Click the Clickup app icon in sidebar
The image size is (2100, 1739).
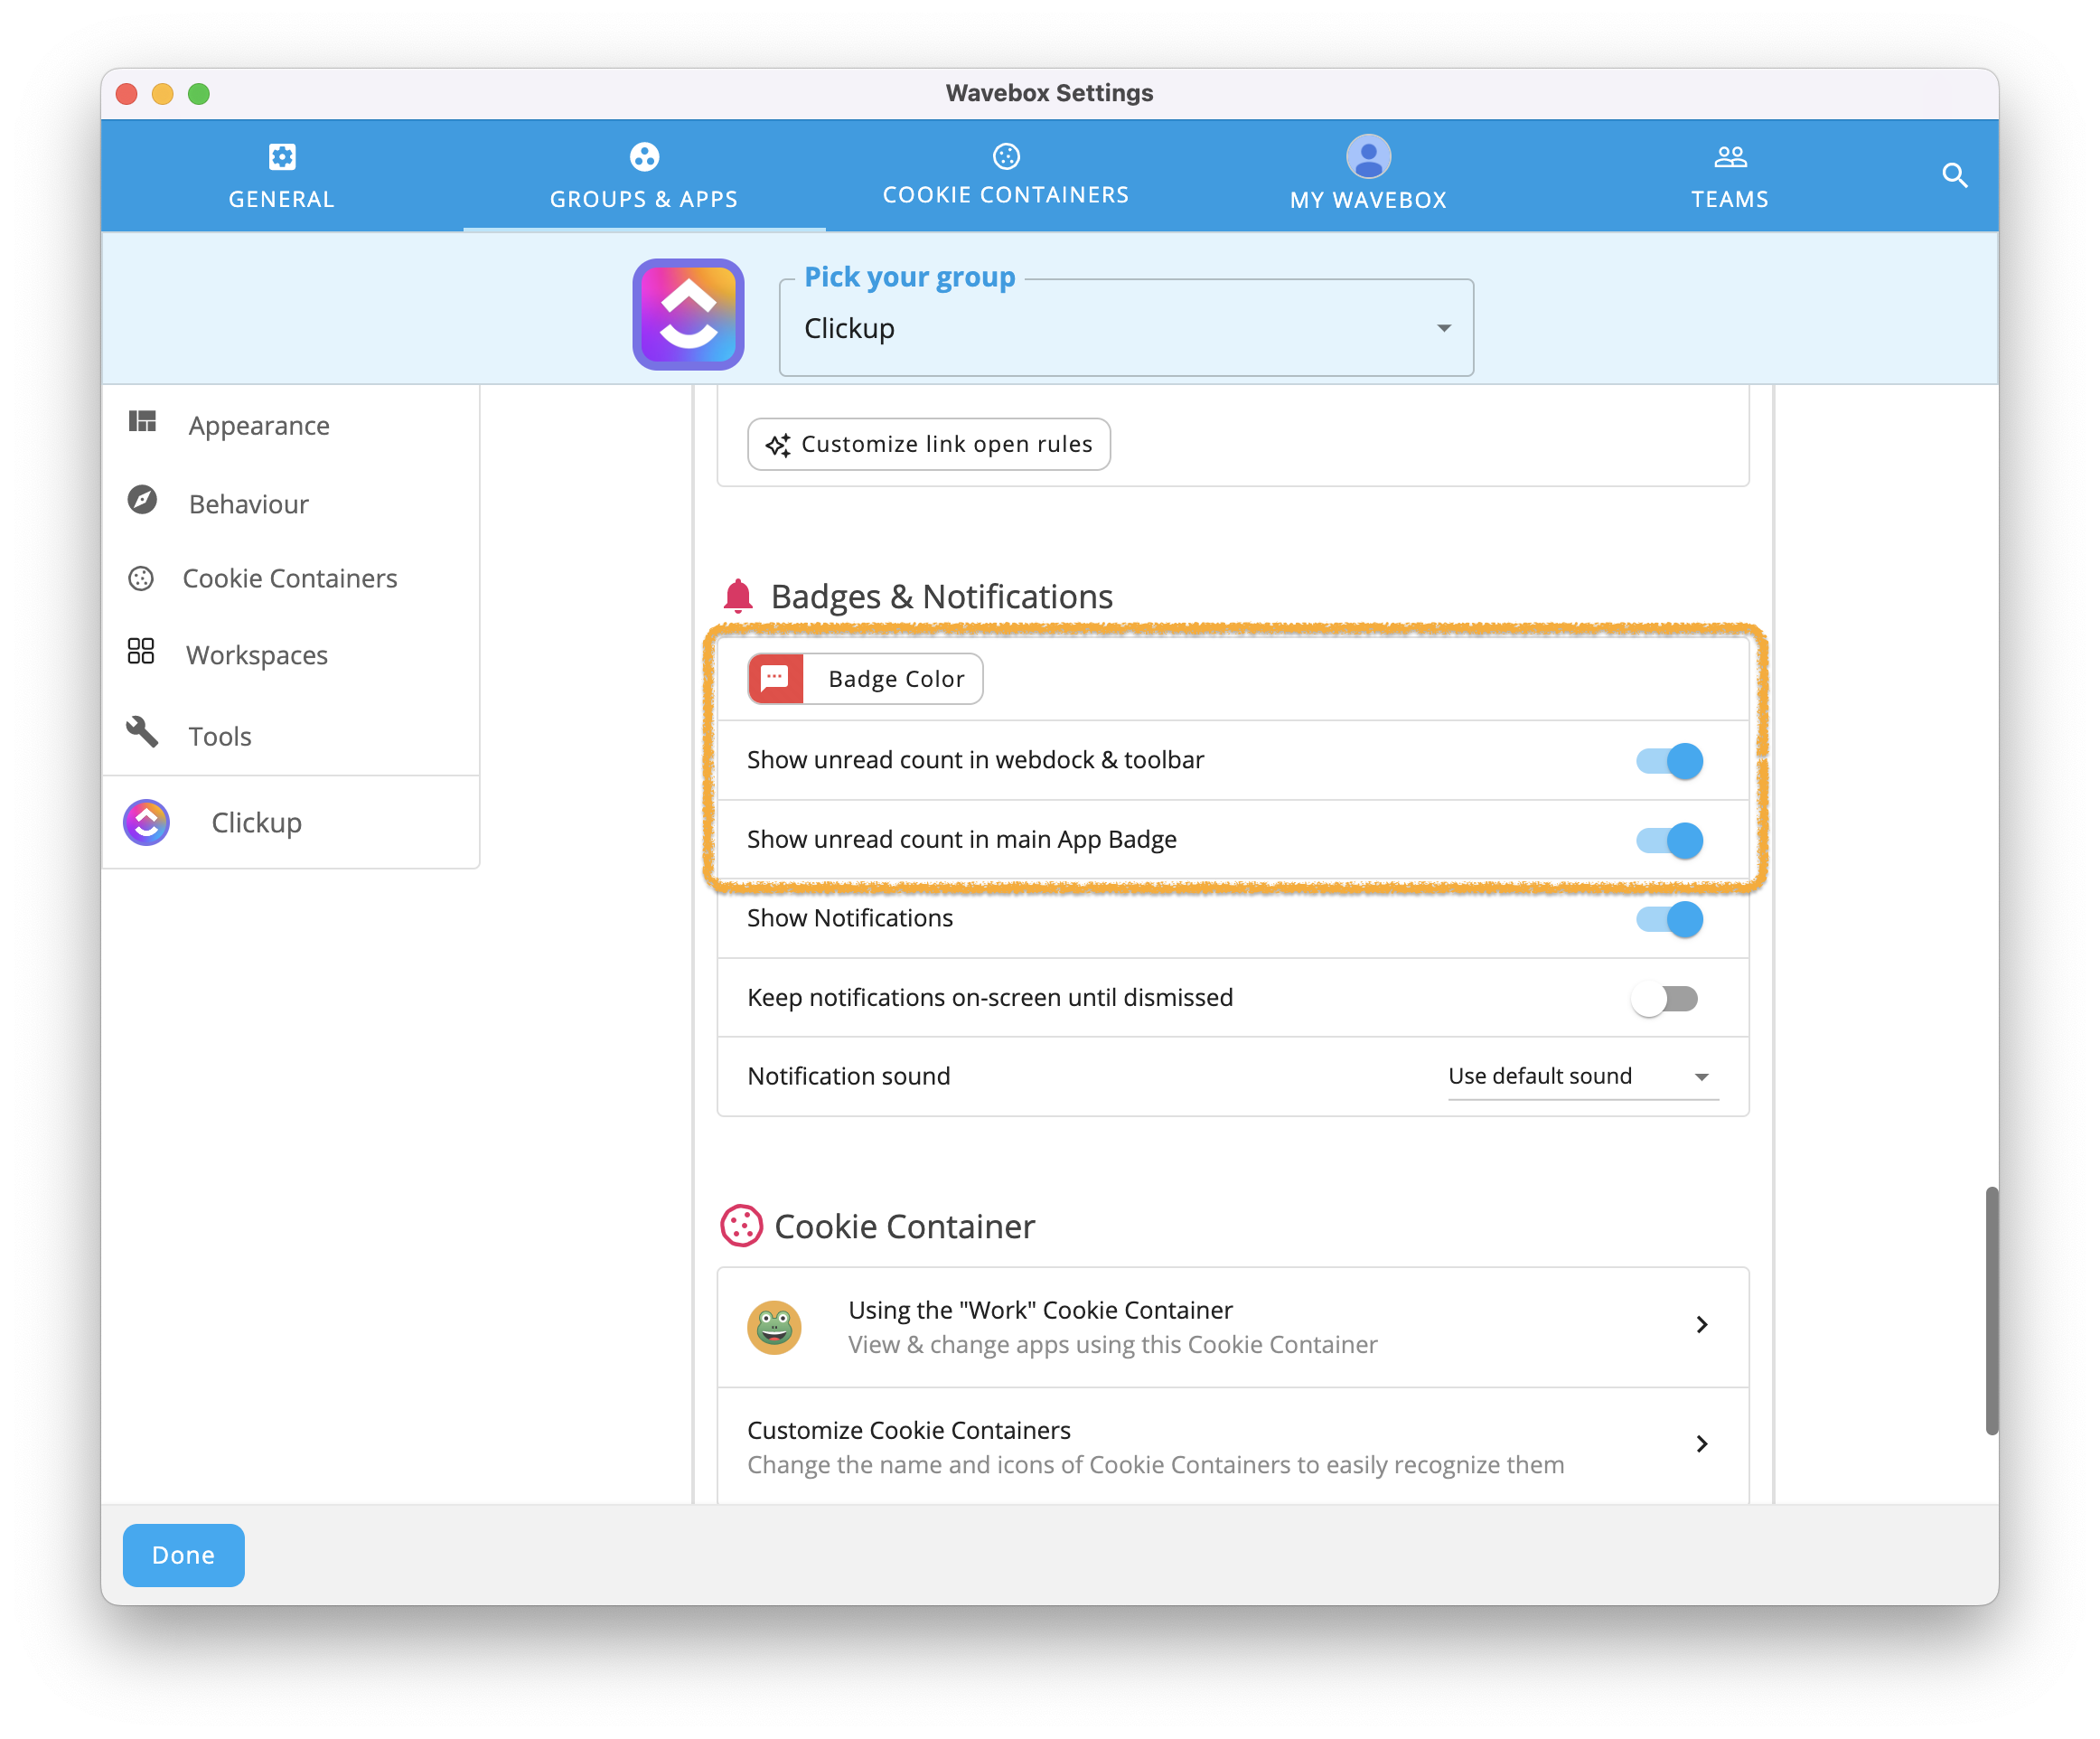pos(146,822)
